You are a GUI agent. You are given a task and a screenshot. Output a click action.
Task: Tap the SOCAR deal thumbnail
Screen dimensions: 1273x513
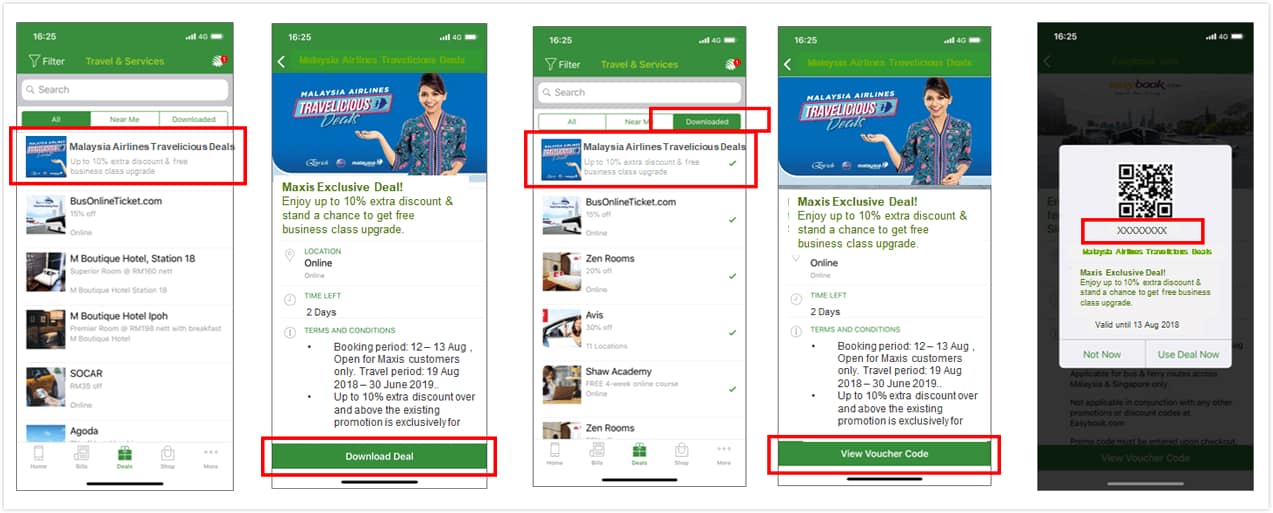tap(45, 386)
